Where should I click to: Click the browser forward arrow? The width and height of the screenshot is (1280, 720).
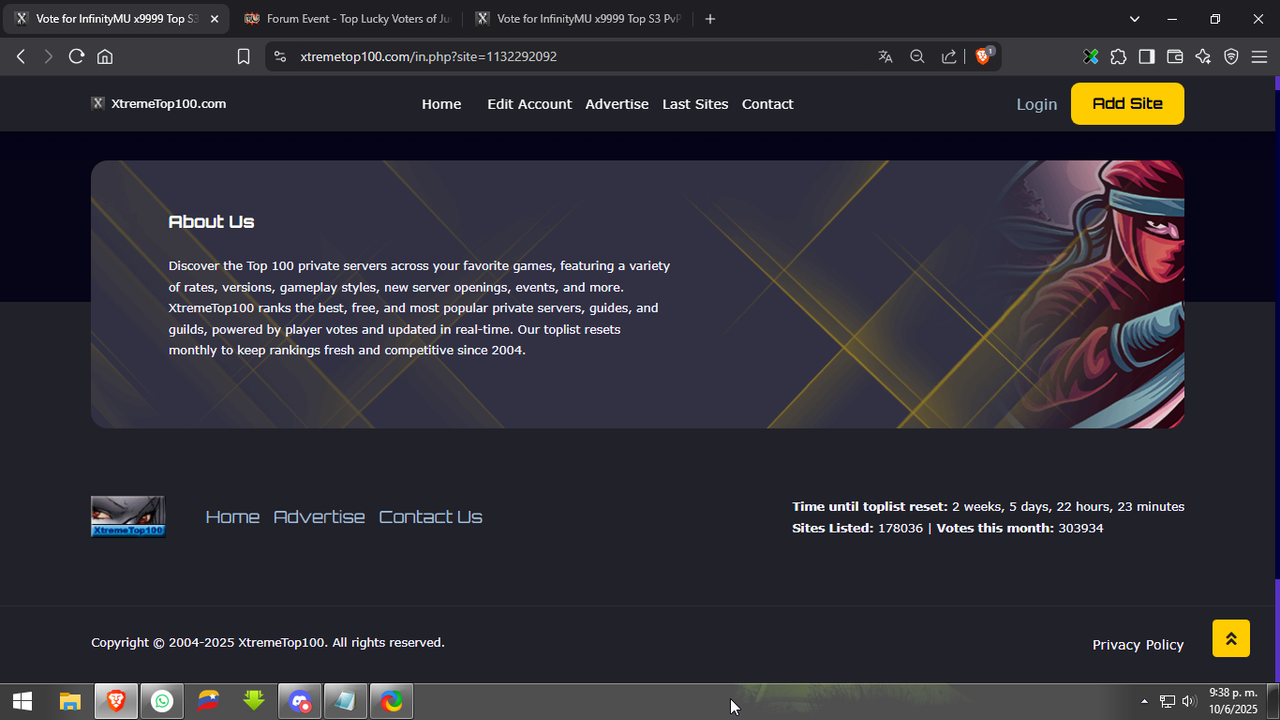48,57
